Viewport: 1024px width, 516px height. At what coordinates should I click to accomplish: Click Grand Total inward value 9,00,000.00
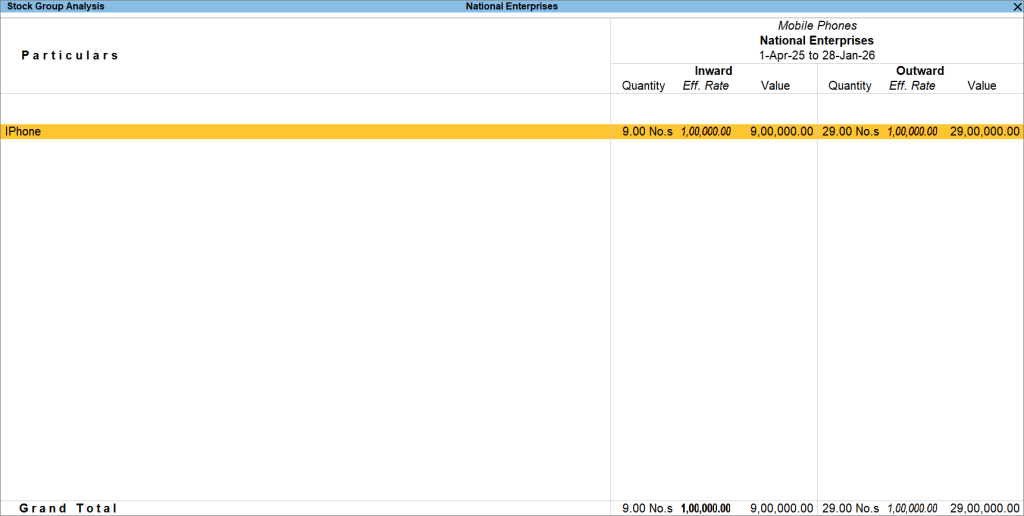tap(782, 508)
